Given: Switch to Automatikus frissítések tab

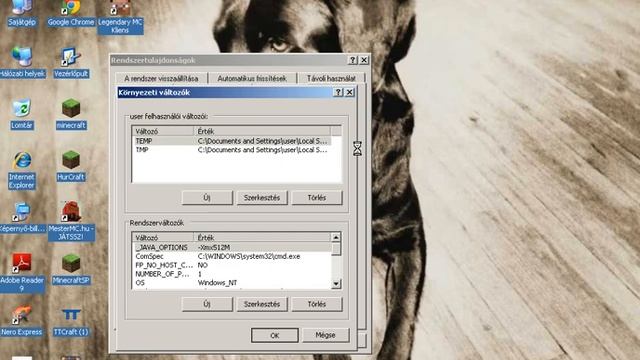Looking at the screenshot, I should point(252,78).
